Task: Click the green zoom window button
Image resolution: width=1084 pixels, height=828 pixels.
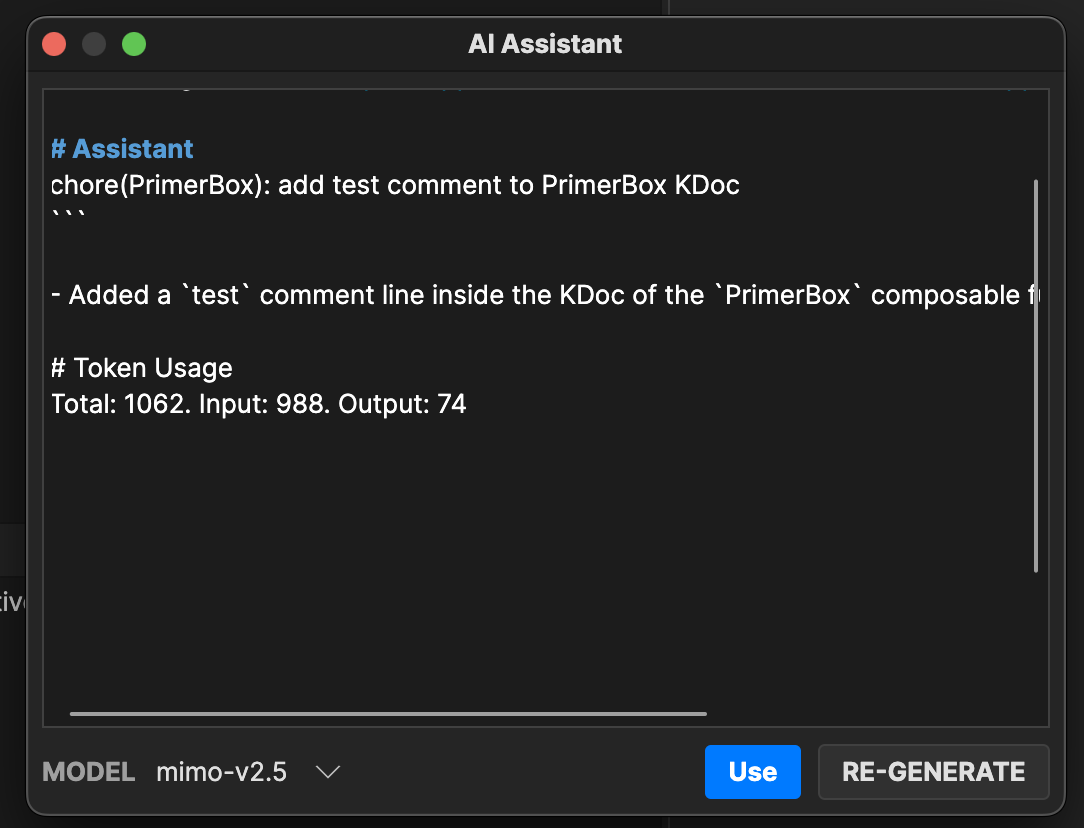Action: tap(134, 44)
